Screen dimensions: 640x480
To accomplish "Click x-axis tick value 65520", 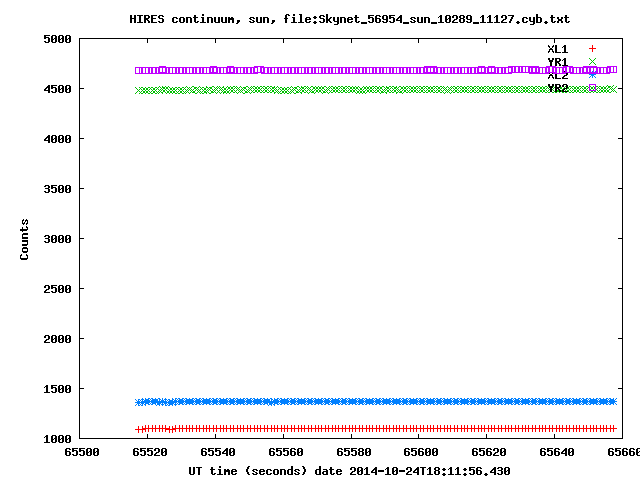I will click(x=150, y=452).
